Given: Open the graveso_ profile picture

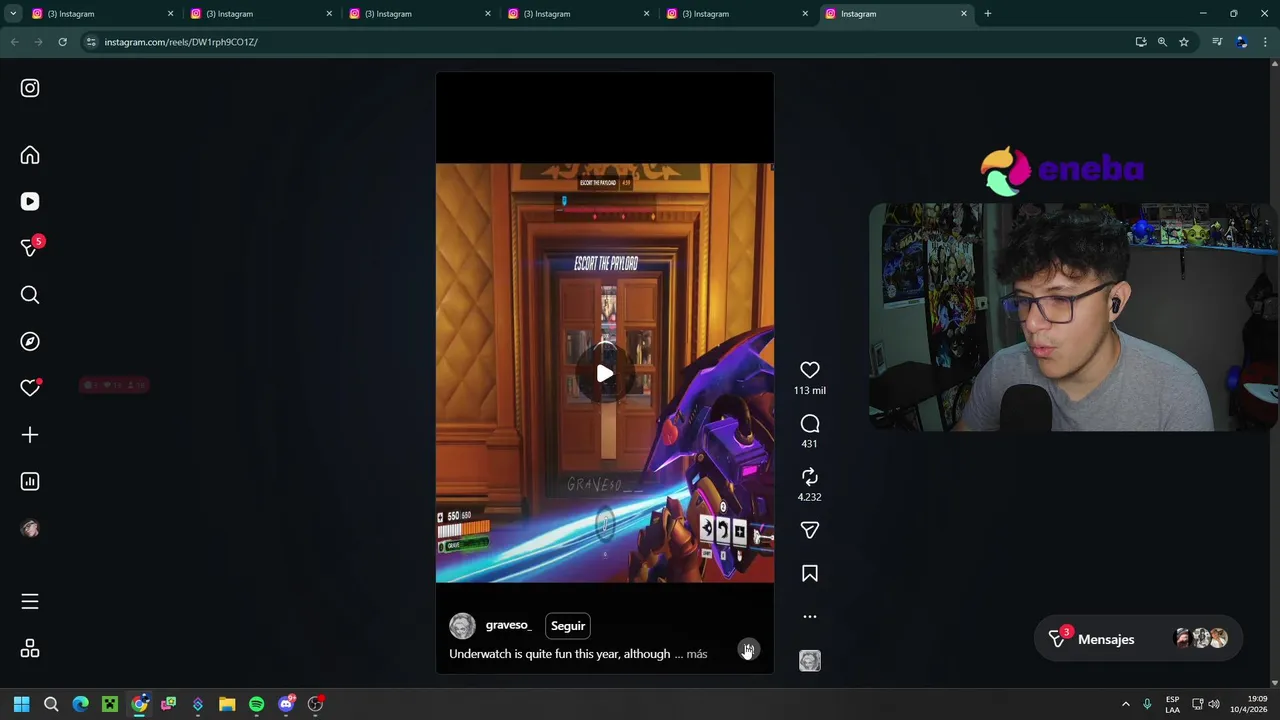Looking at the screenshot, I should (462, 626).
